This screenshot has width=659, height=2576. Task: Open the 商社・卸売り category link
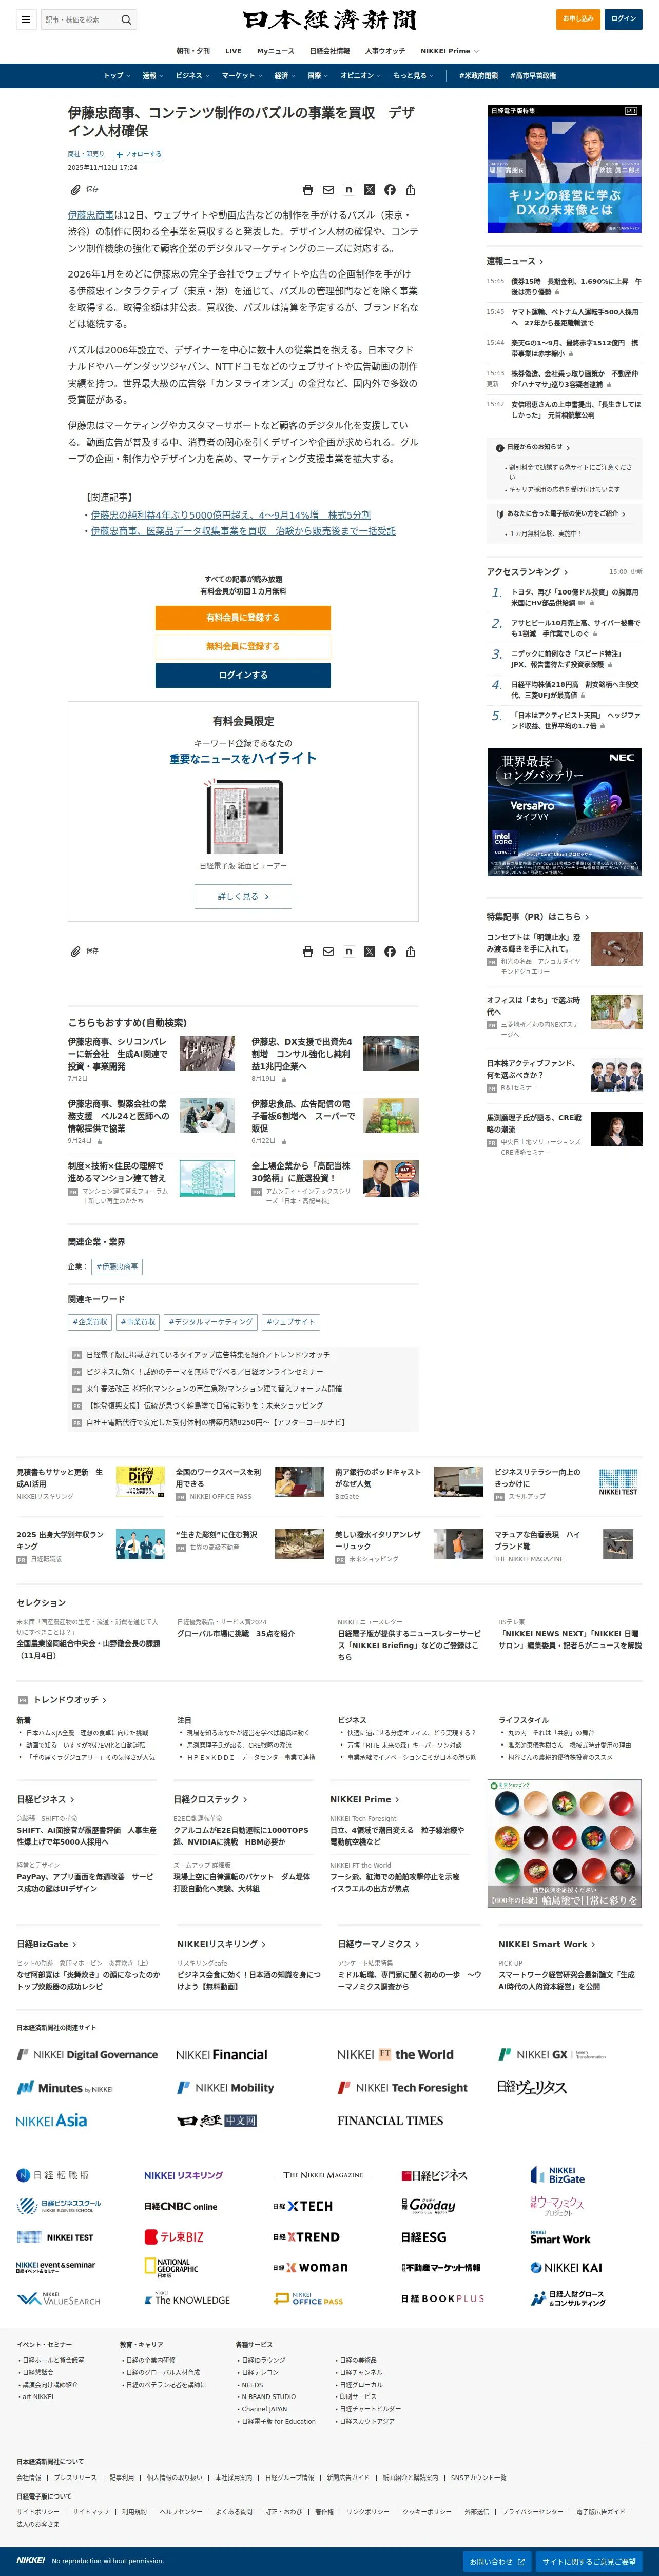[x=86, y=154]
